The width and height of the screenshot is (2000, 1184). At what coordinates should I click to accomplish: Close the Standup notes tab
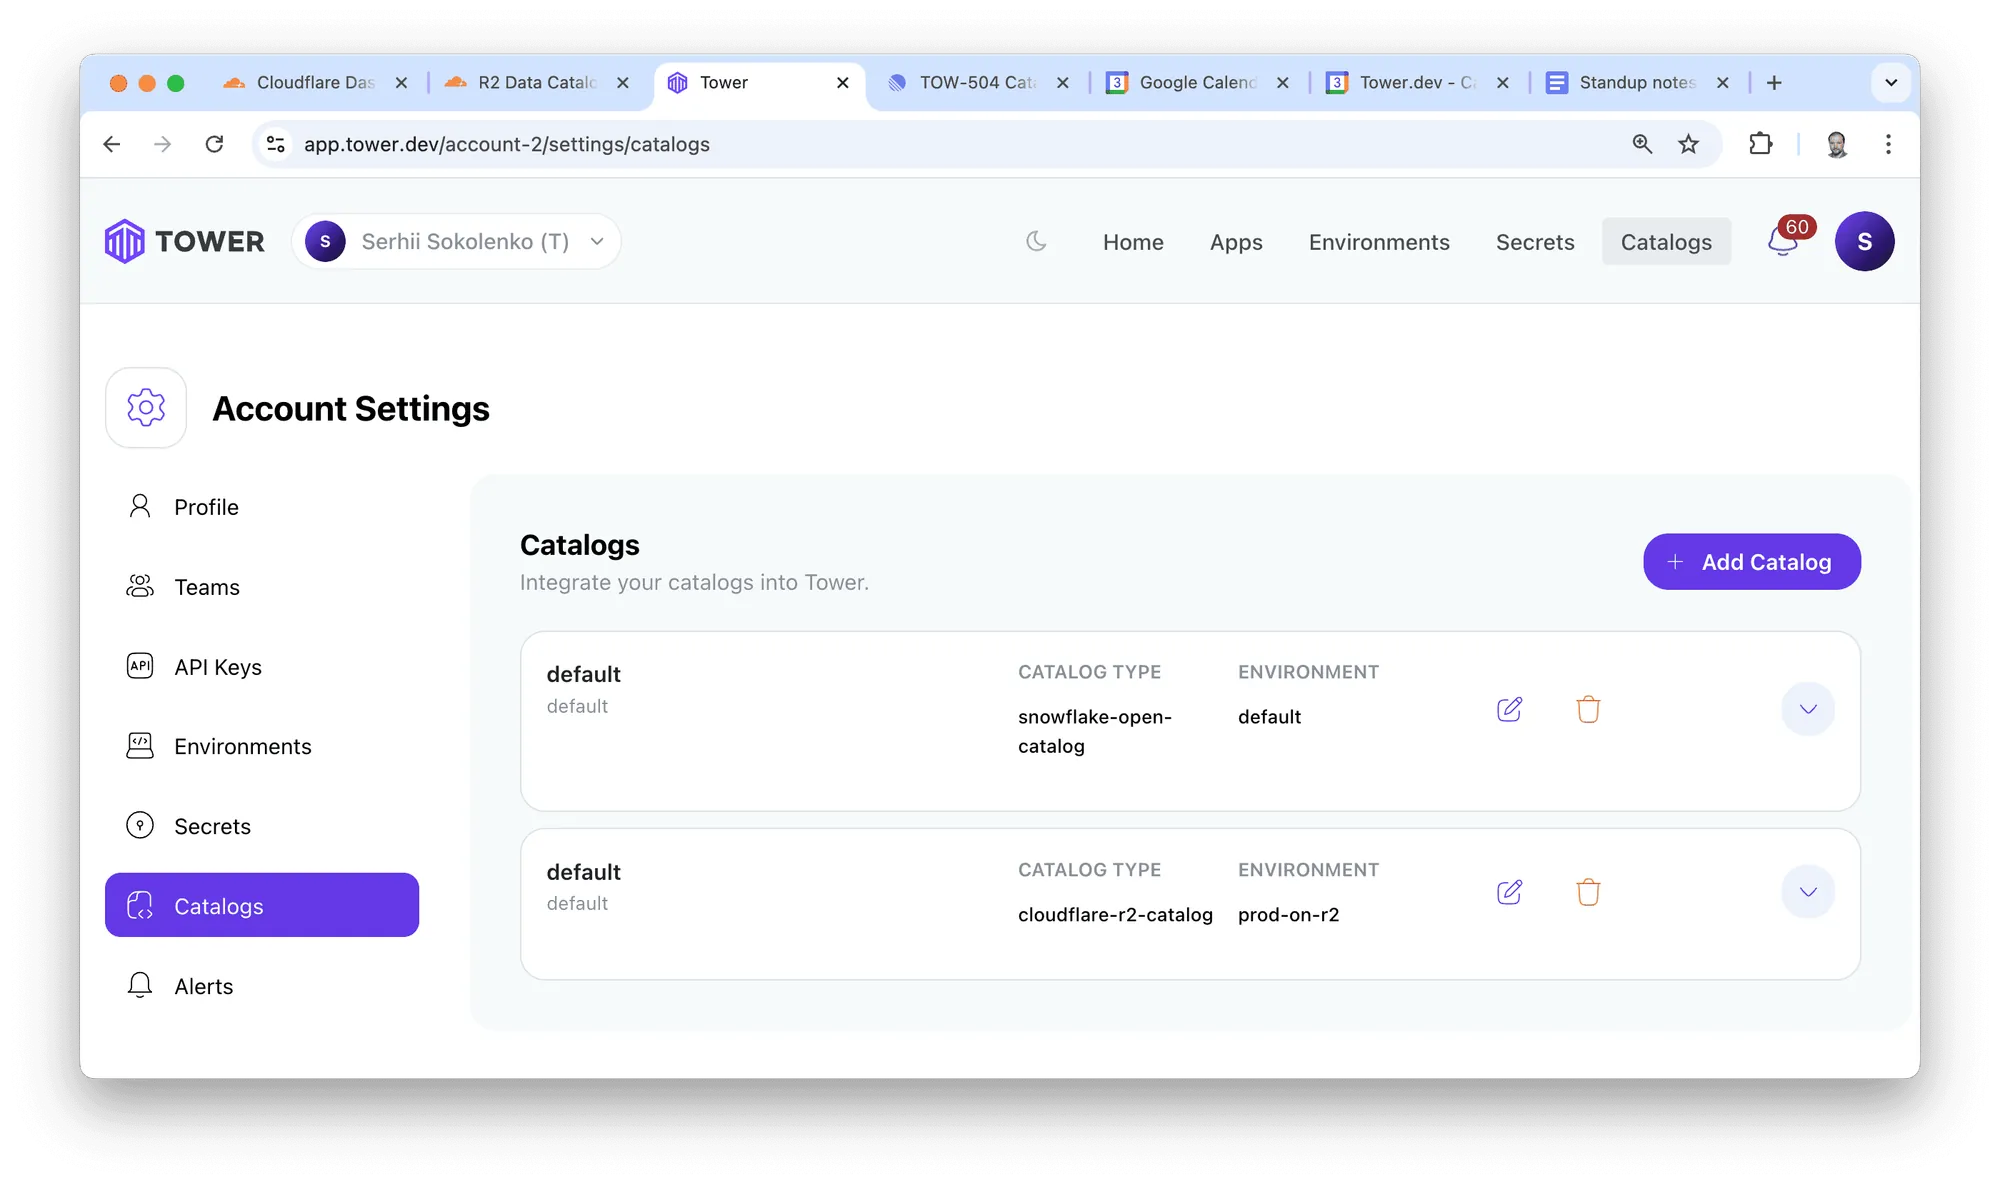[x=1723, y=82]
